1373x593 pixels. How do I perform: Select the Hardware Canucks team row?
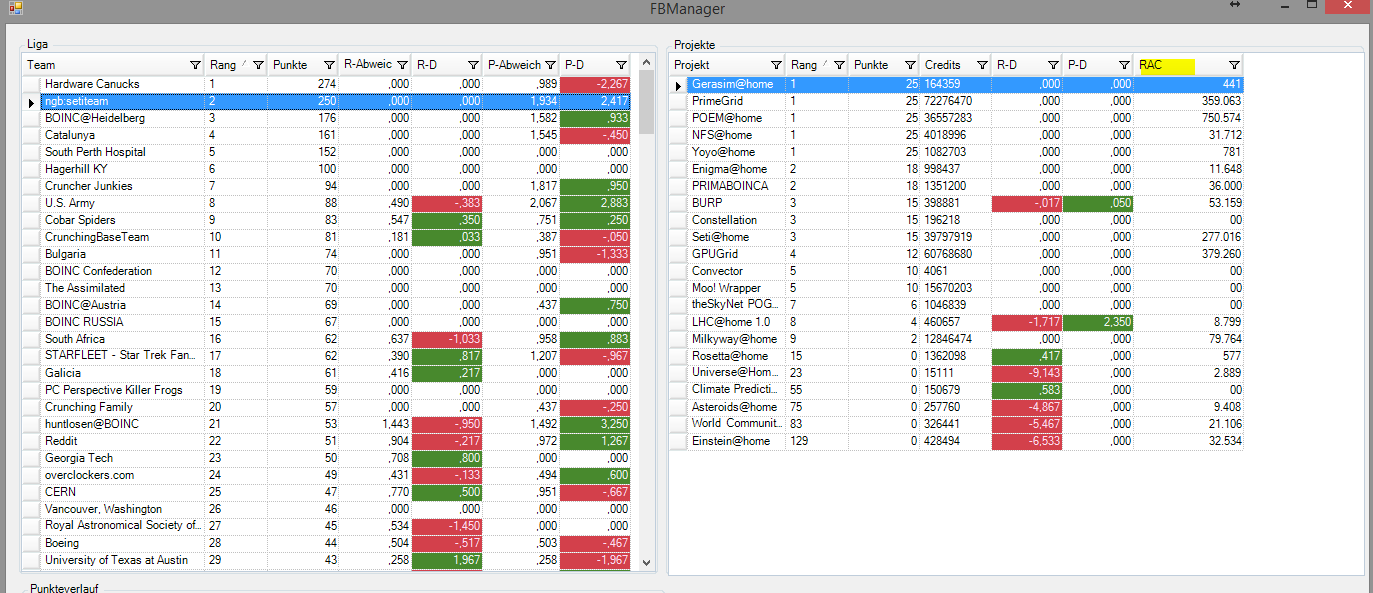point(328,84)
